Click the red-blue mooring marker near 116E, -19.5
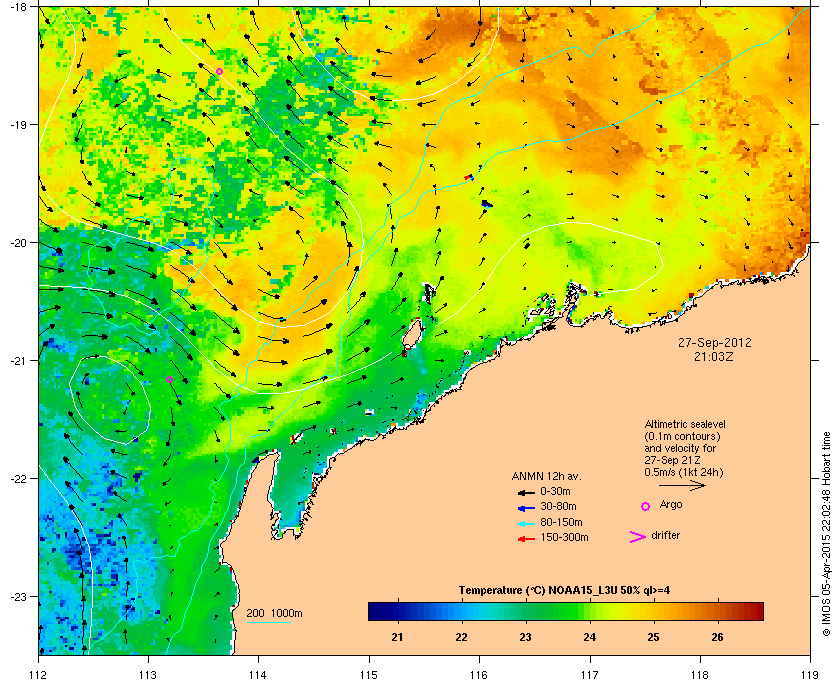Viewport: 840px width, 680px height. 469,177
